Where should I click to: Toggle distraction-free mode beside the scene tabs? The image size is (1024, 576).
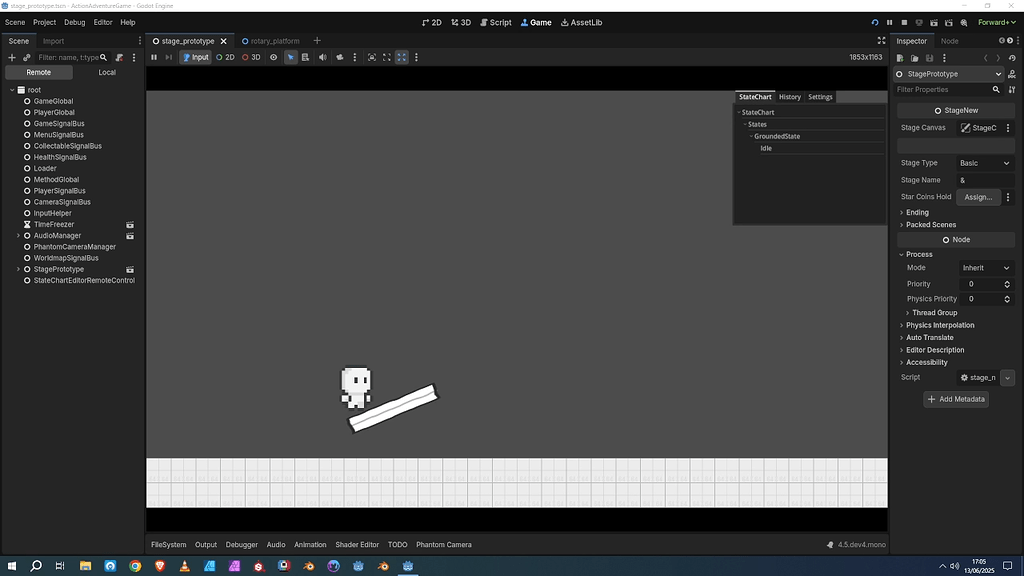tap(880, 41)
